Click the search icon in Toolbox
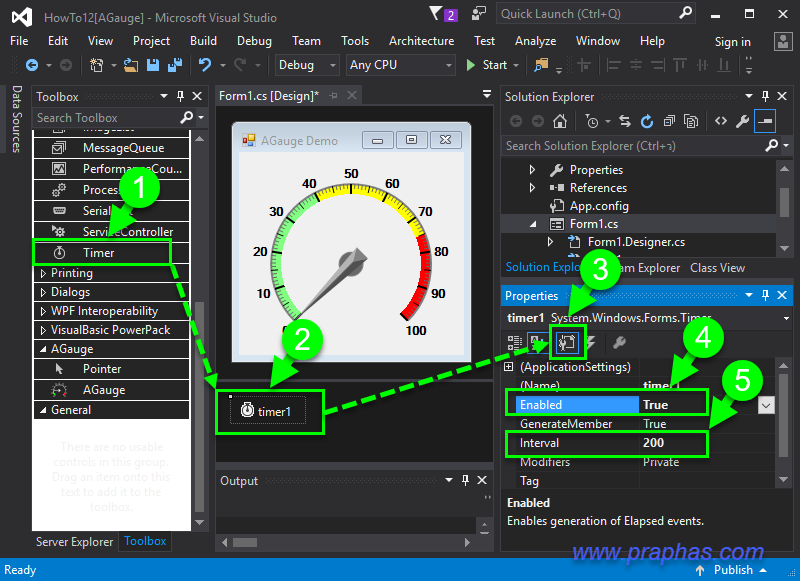This screenshot has height=581, width=800. [187, 118]
